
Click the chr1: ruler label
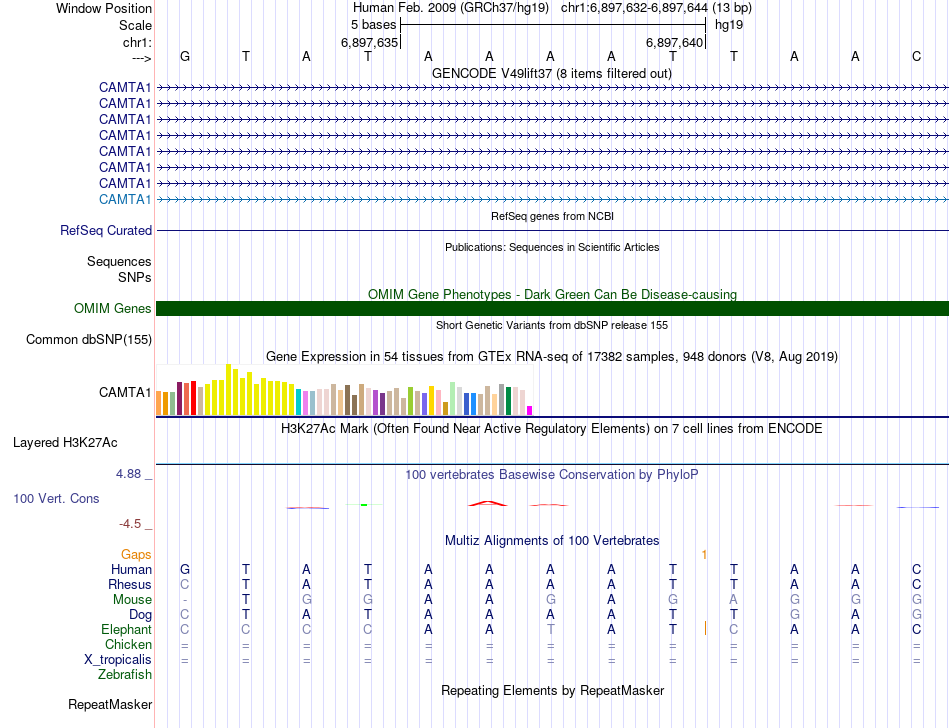pos(137,42)
